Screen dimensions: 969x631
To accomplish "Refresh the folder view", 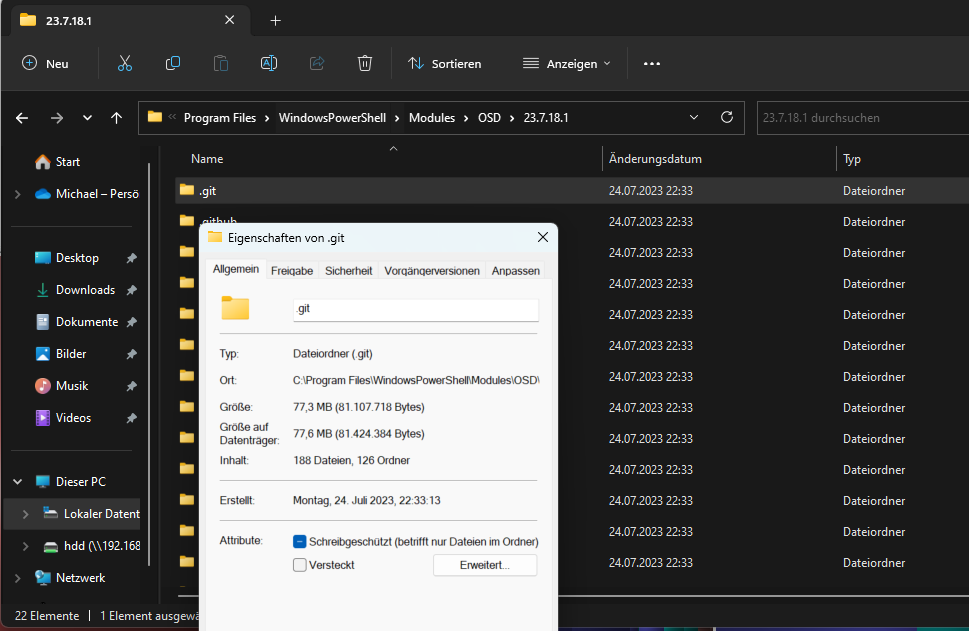I will click(x=727, y=117).
